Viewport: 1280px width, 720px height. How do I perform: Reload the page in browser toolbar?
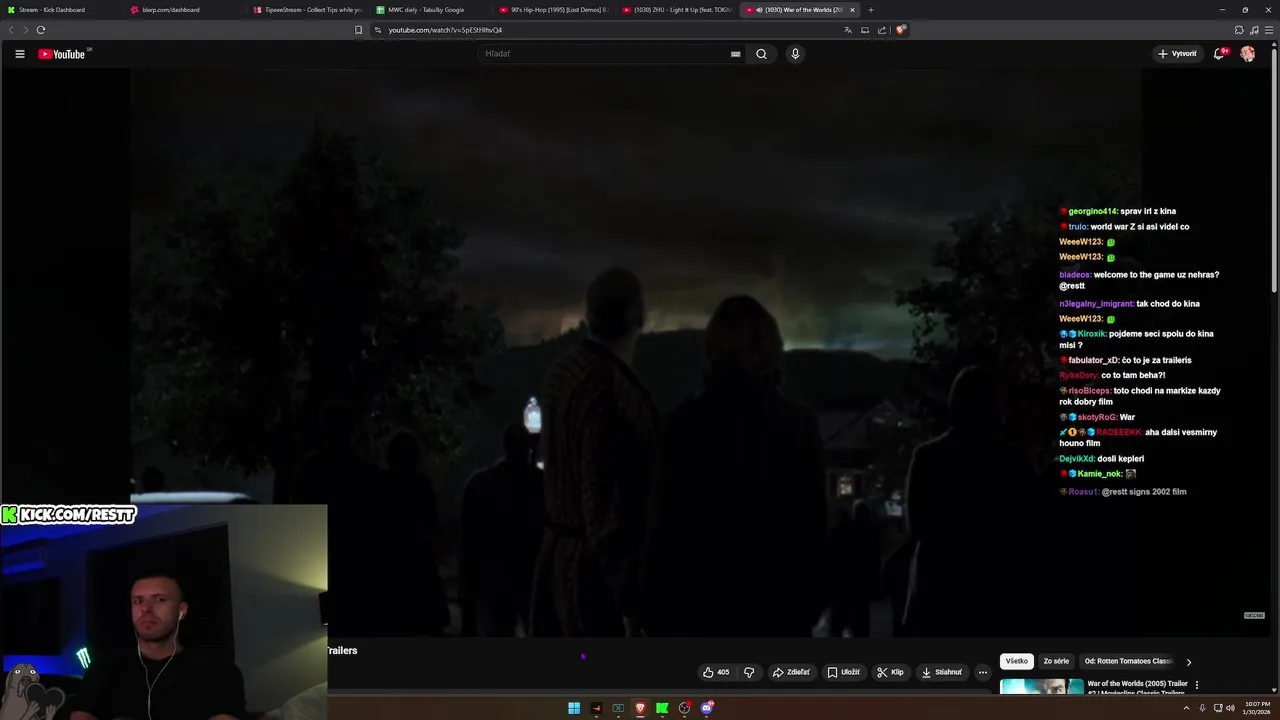[41, 30]
